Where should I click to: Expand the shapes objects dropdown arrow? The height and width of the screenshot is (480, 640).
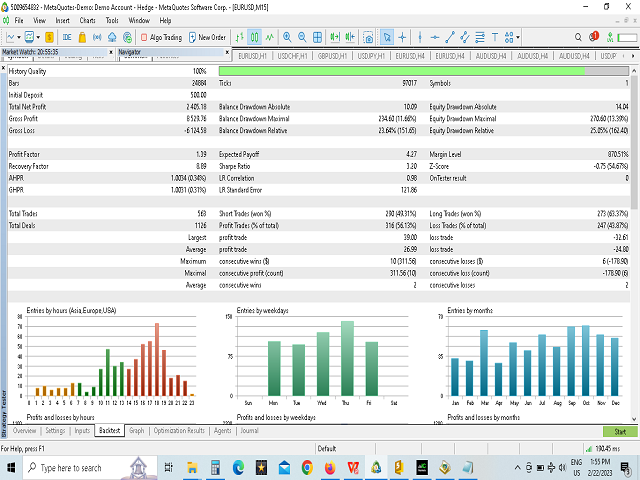[518, 38]
